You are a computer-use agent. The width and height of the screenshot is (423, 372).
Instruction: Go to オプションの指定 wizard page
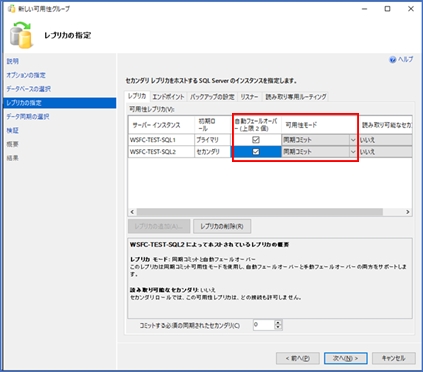(x=26, y=75)
